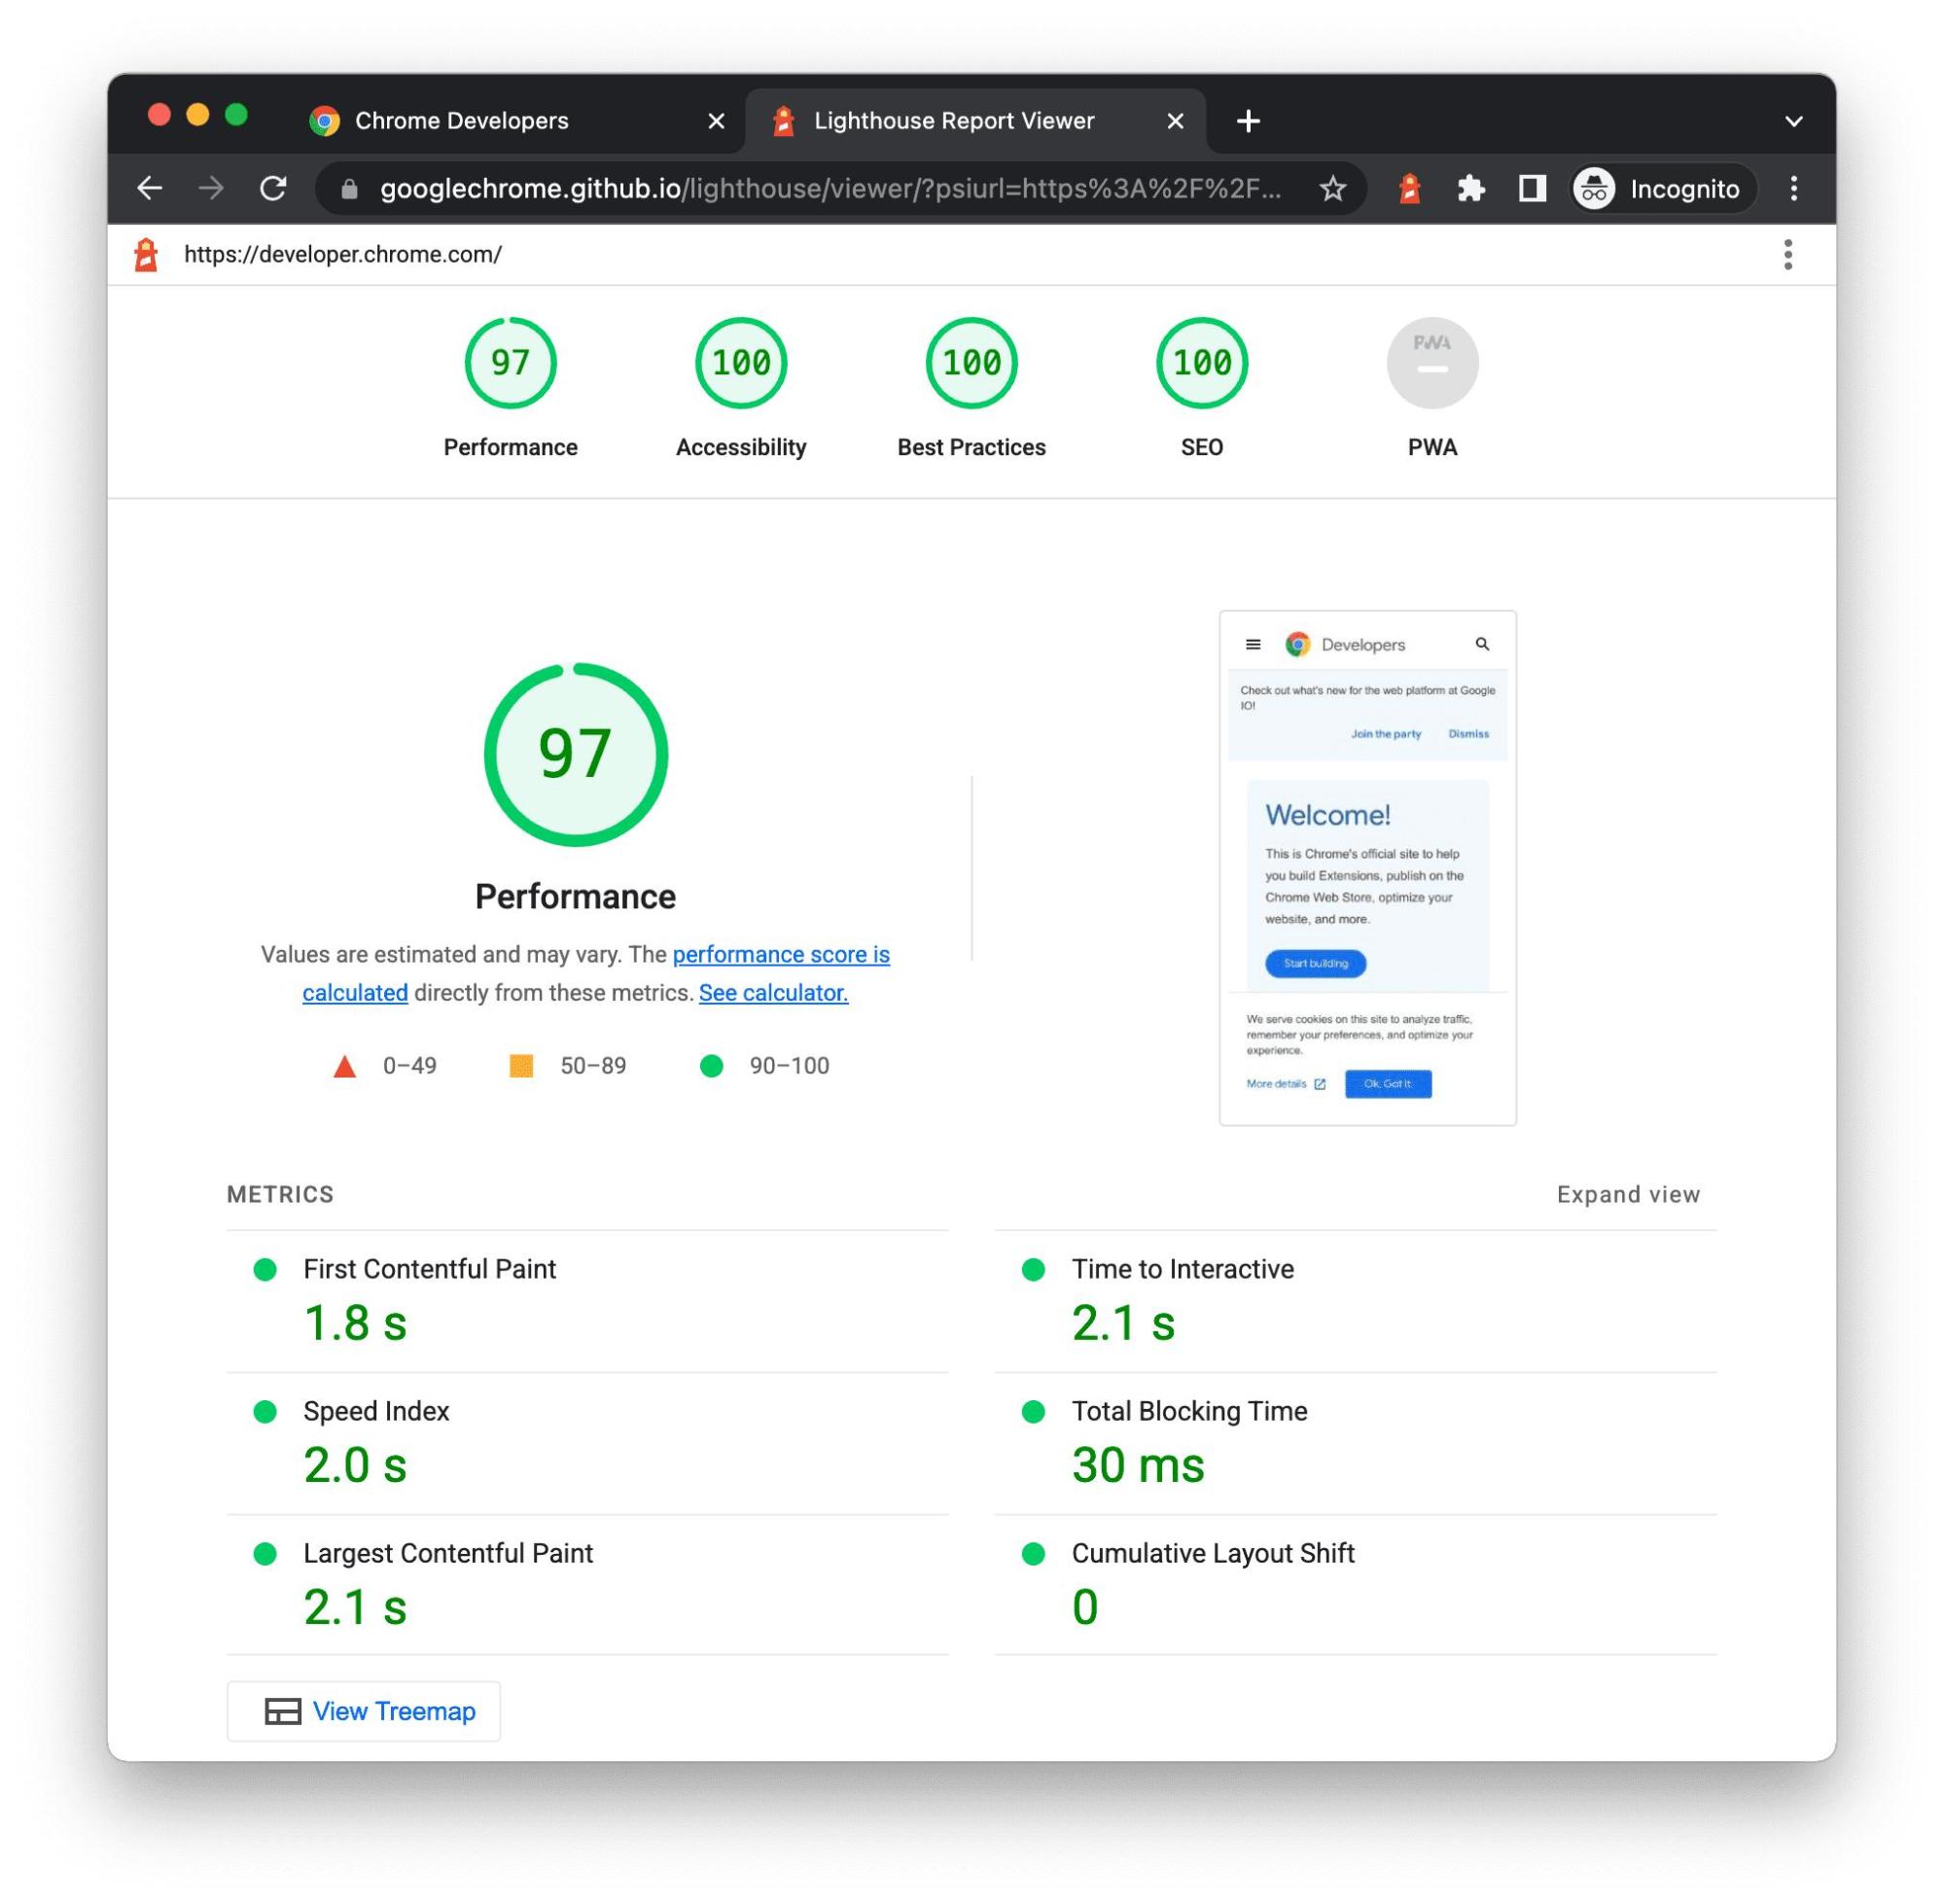Click the Speed Index metric row

pyautogui.click(x=587, y=1443)
